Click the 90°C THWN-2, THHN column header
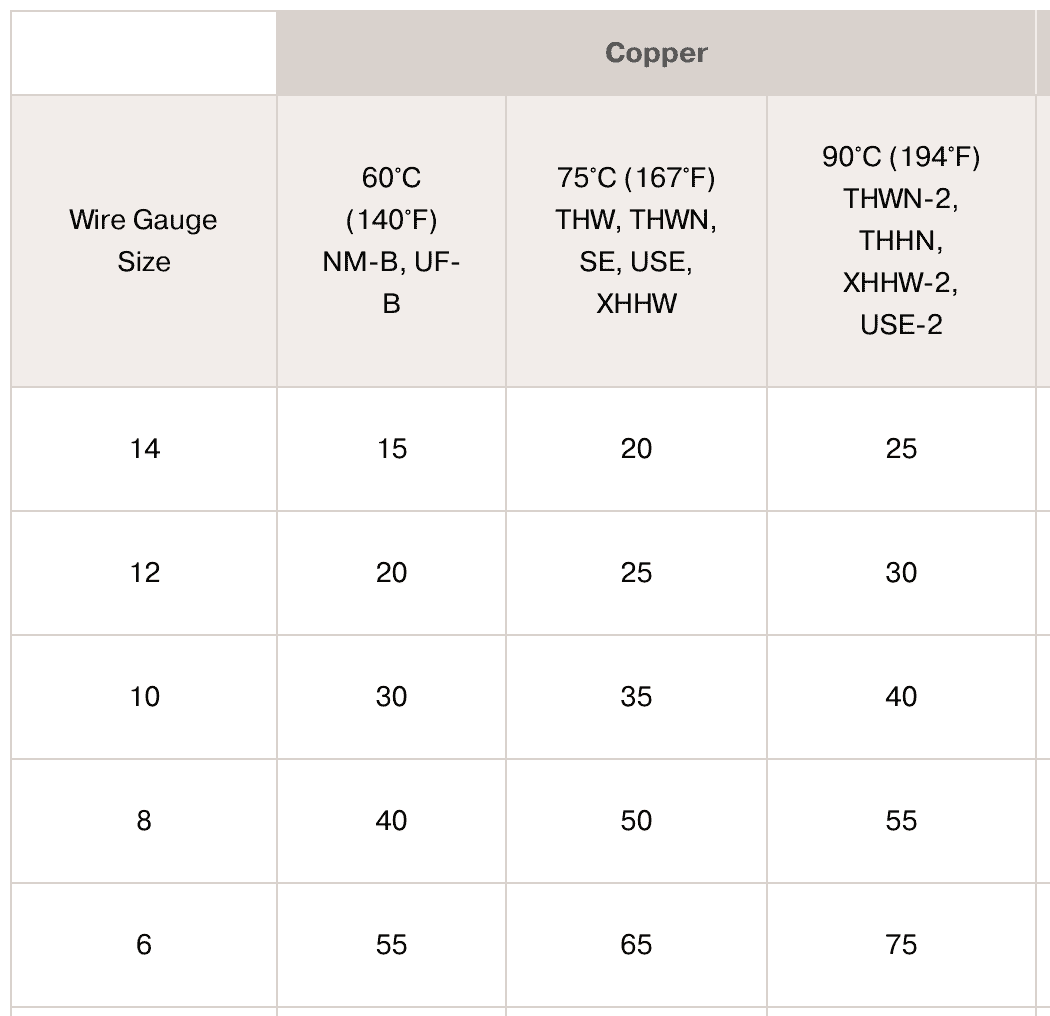This screenshot has width=1050, height=1016. point(901,241)
